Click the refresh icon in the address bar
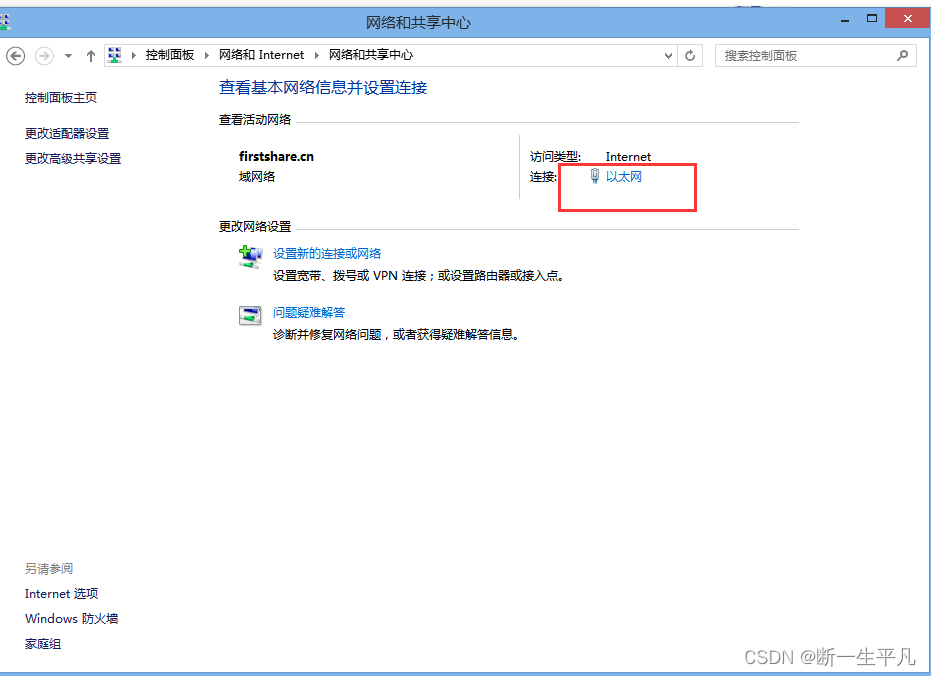The width and height of the screenshot is (931, 676). point(690,56)
